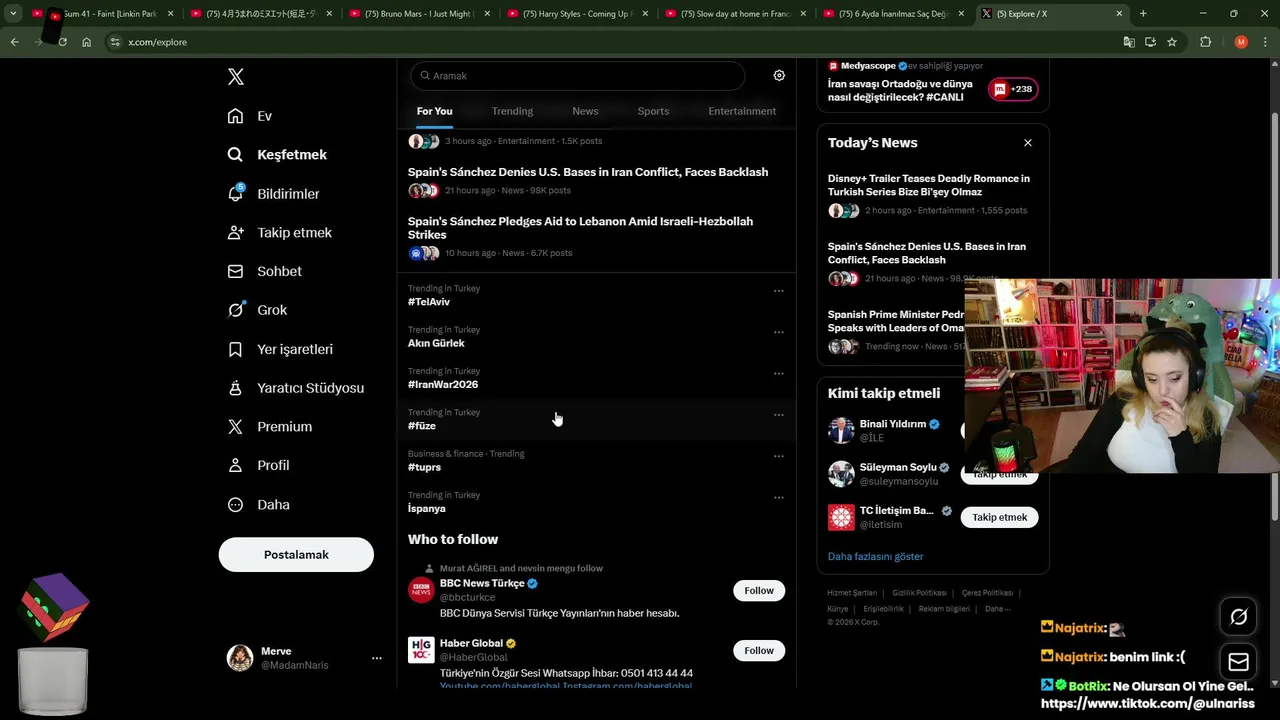Open account menu dots next to Merve
Screen dimensions: 1280x720
pos(376,658)
